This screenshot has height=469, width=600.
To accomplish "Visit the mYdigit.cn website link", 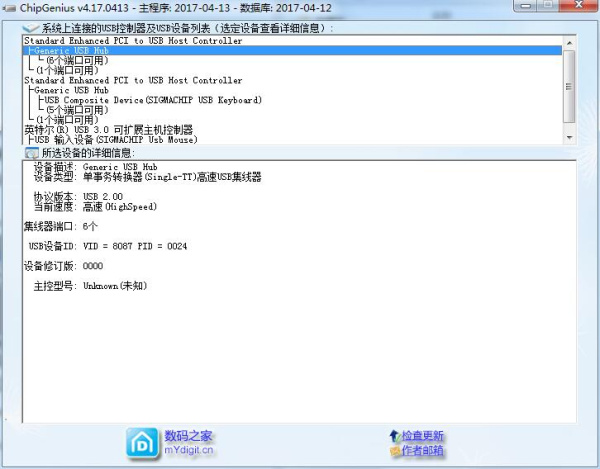I will 189,451.
